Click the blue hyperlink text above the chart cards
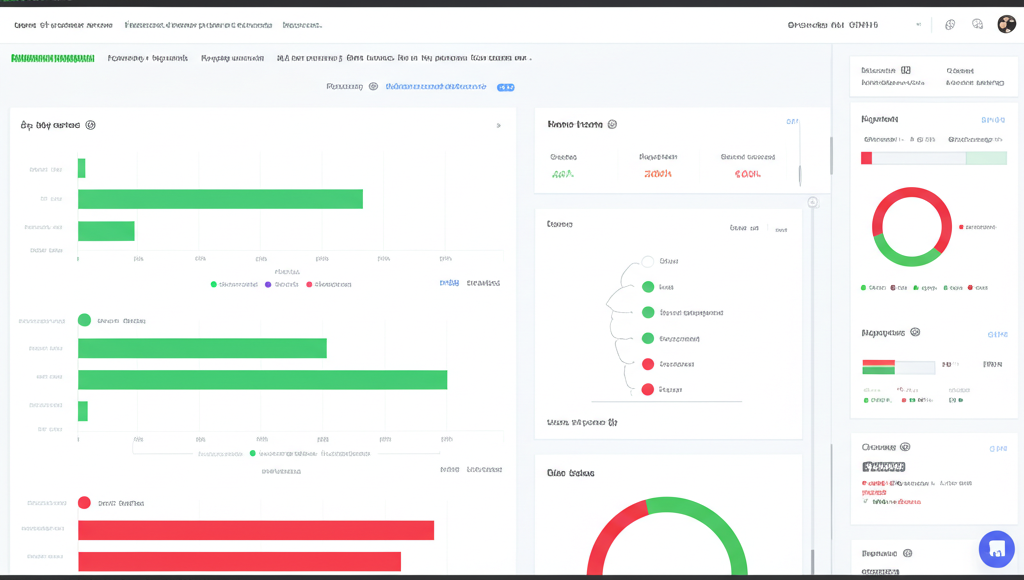The width and height of the screenshot is (1024, 580). (435, 87)
